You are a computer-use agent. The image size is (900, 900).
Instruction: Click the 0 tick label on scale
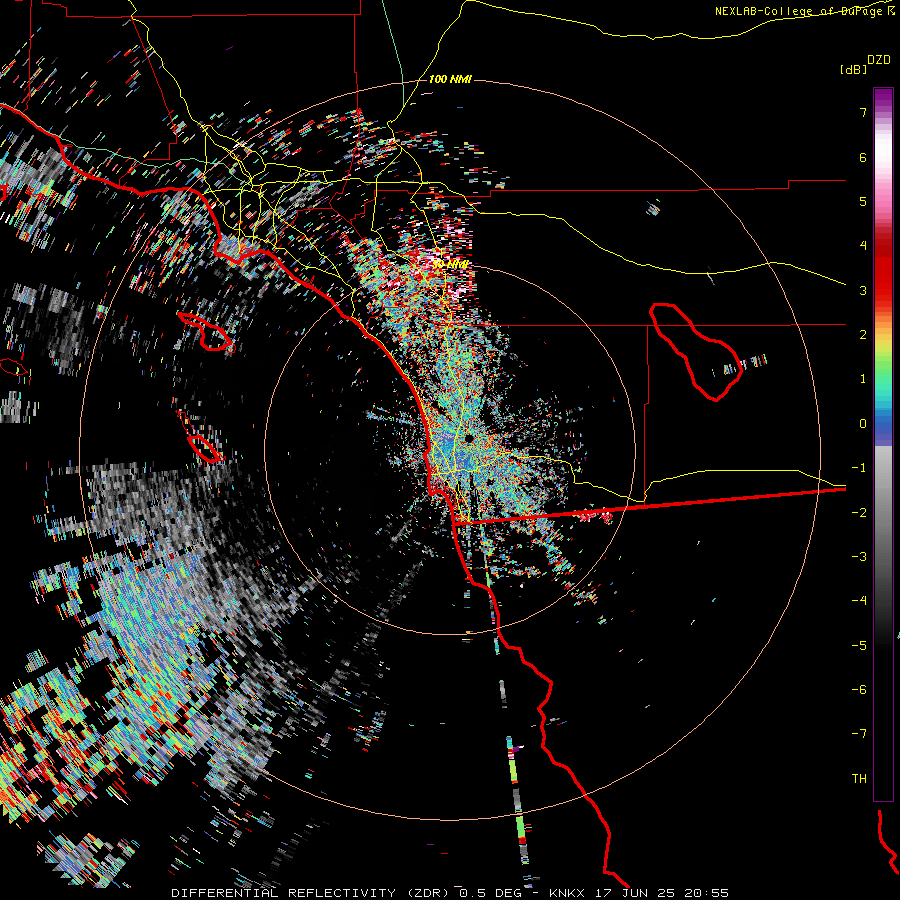(863, 424)
